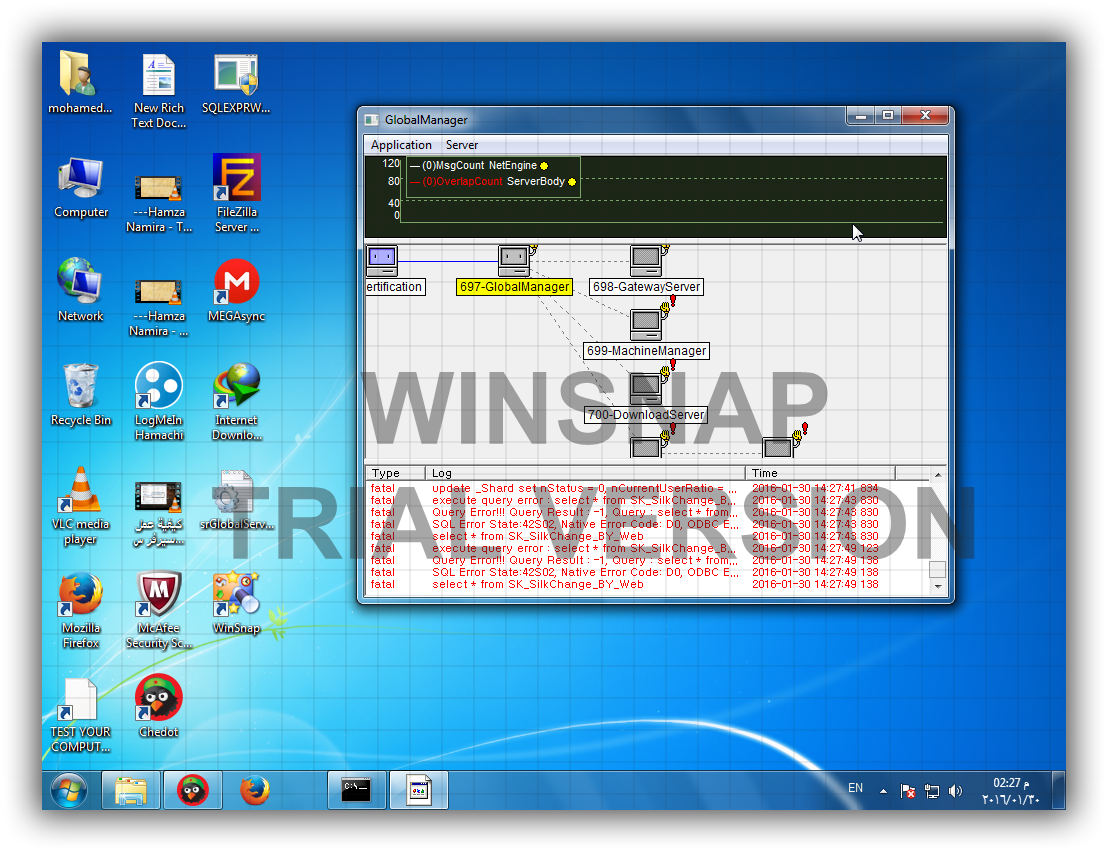Click the GlobalManager taskbar button
The height and width of the screenshot is (852, 1108).
coord(419,790)
